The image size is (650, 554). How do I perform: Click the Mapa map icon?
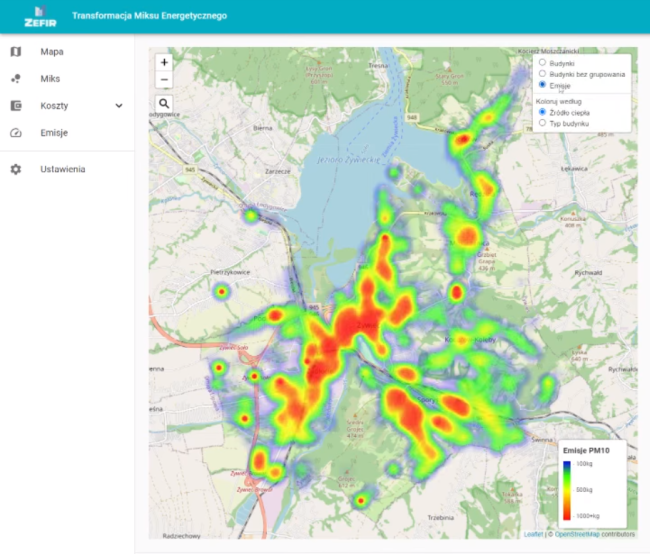point(16,52)
